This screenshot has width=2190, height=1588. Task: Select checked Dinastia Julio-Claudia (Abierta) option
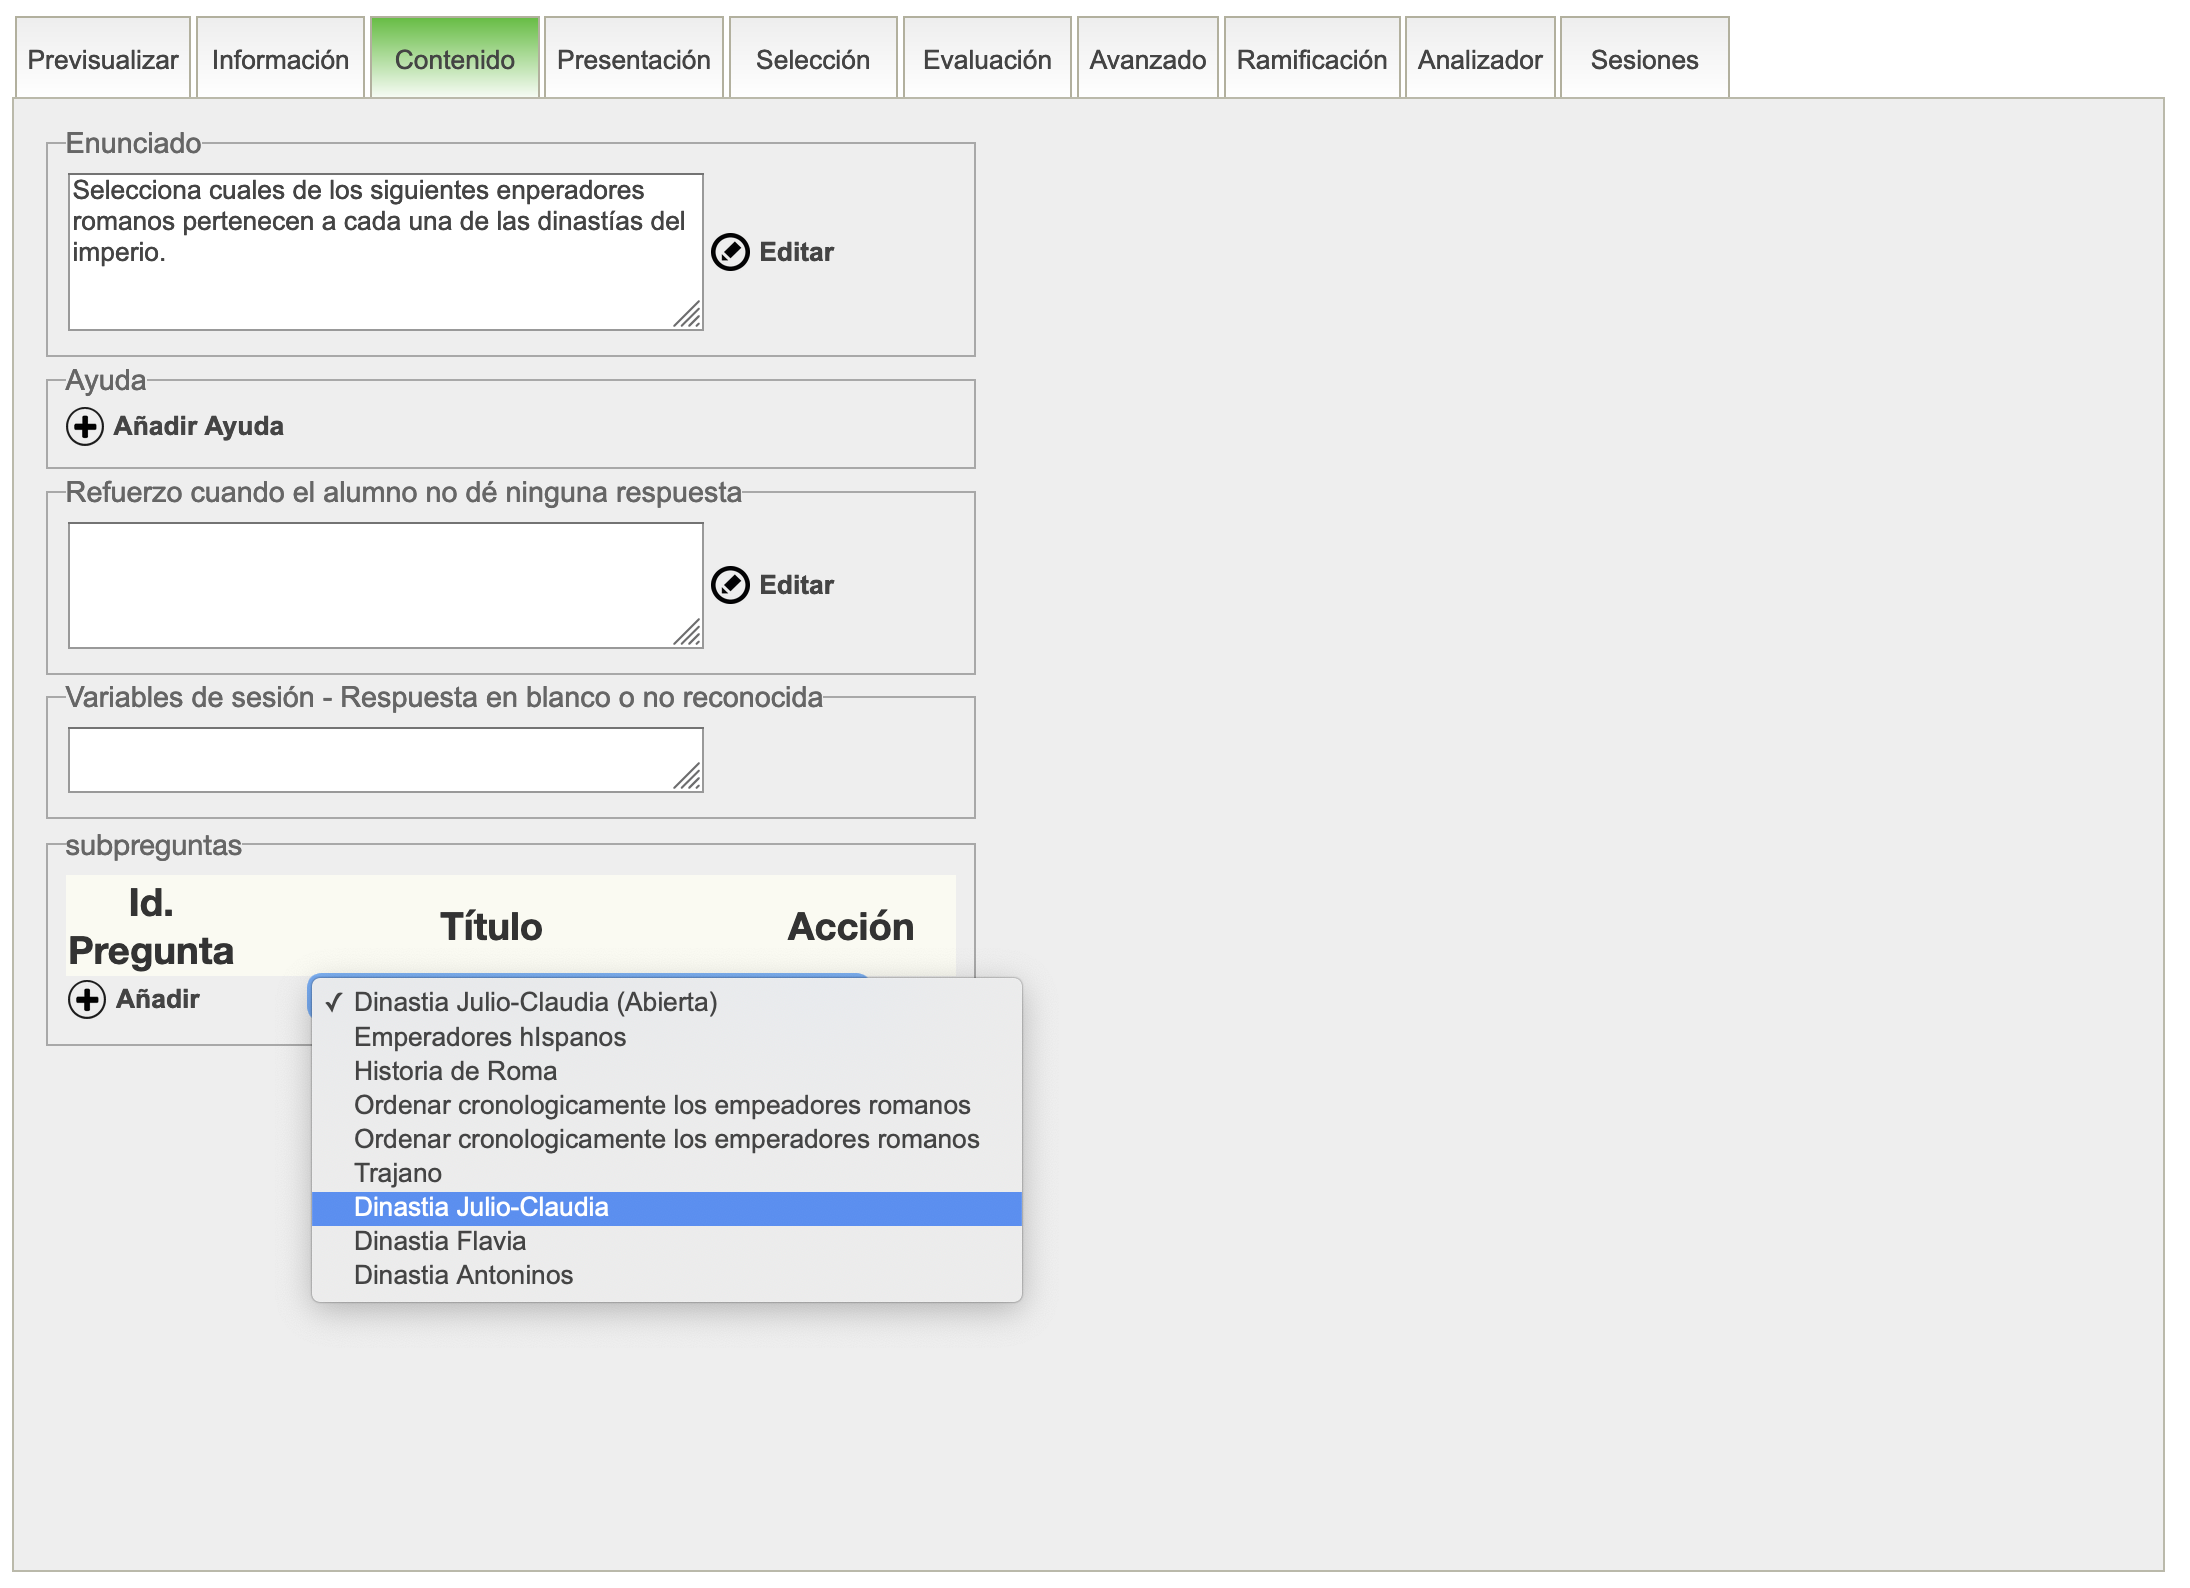pos(535,1002)
